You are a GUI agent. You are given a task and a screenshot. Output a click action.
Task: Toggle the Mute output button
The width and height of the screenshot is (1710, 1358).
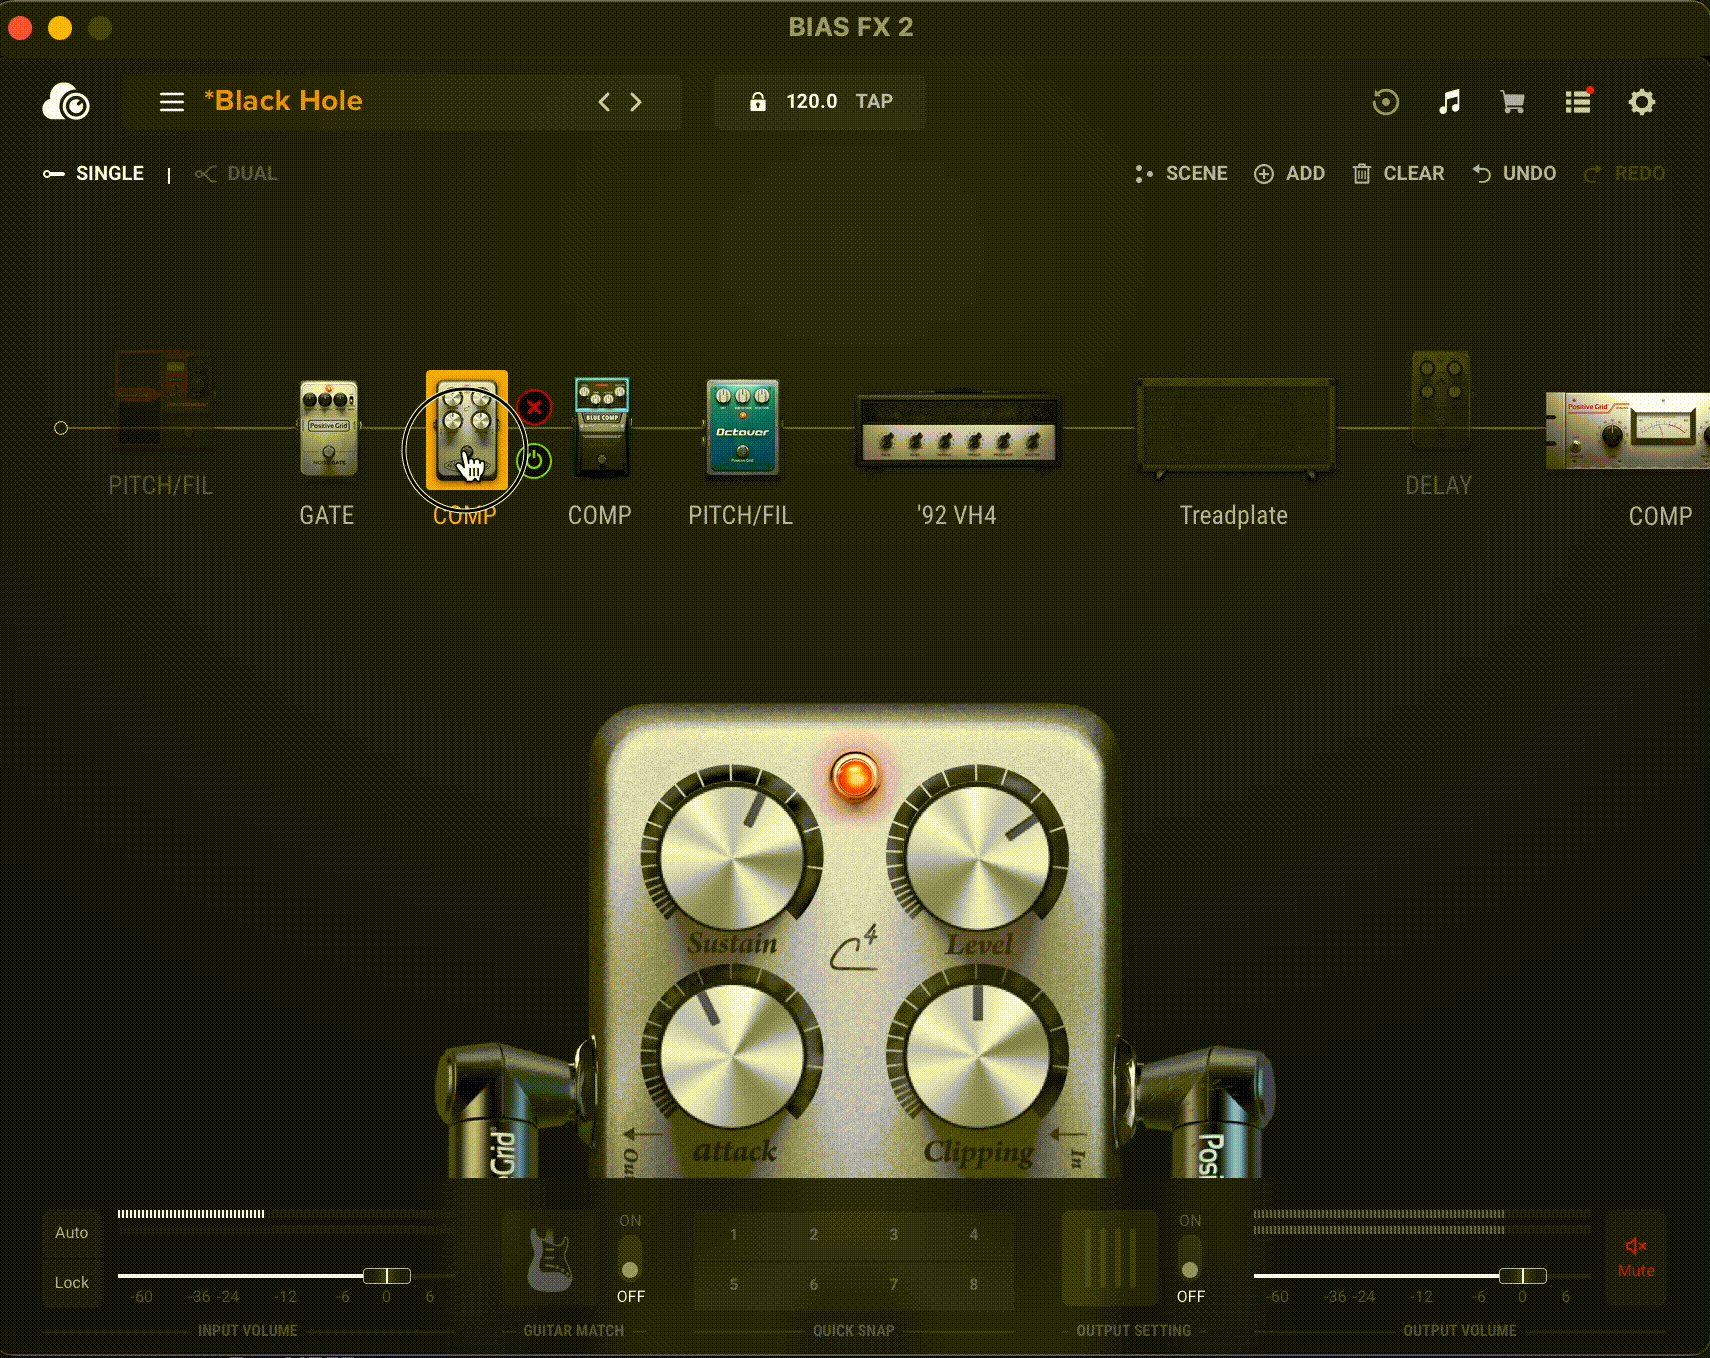pyautogui.click(x=1636, y=1257)
